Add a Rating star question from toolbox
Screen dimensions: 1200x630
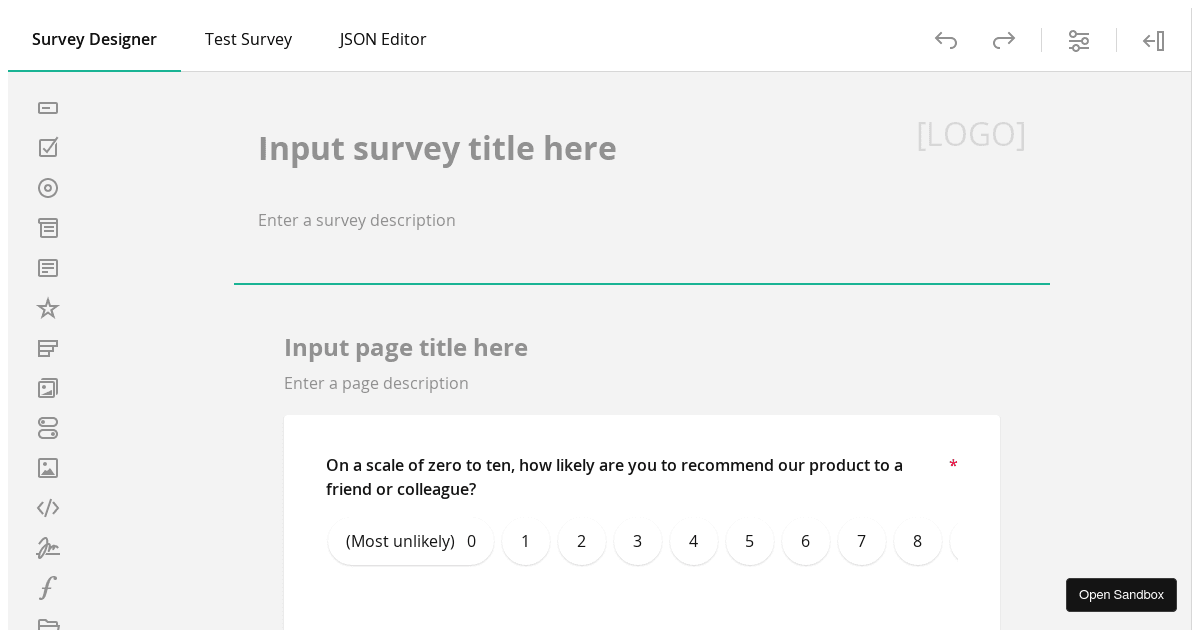(48, 308)
